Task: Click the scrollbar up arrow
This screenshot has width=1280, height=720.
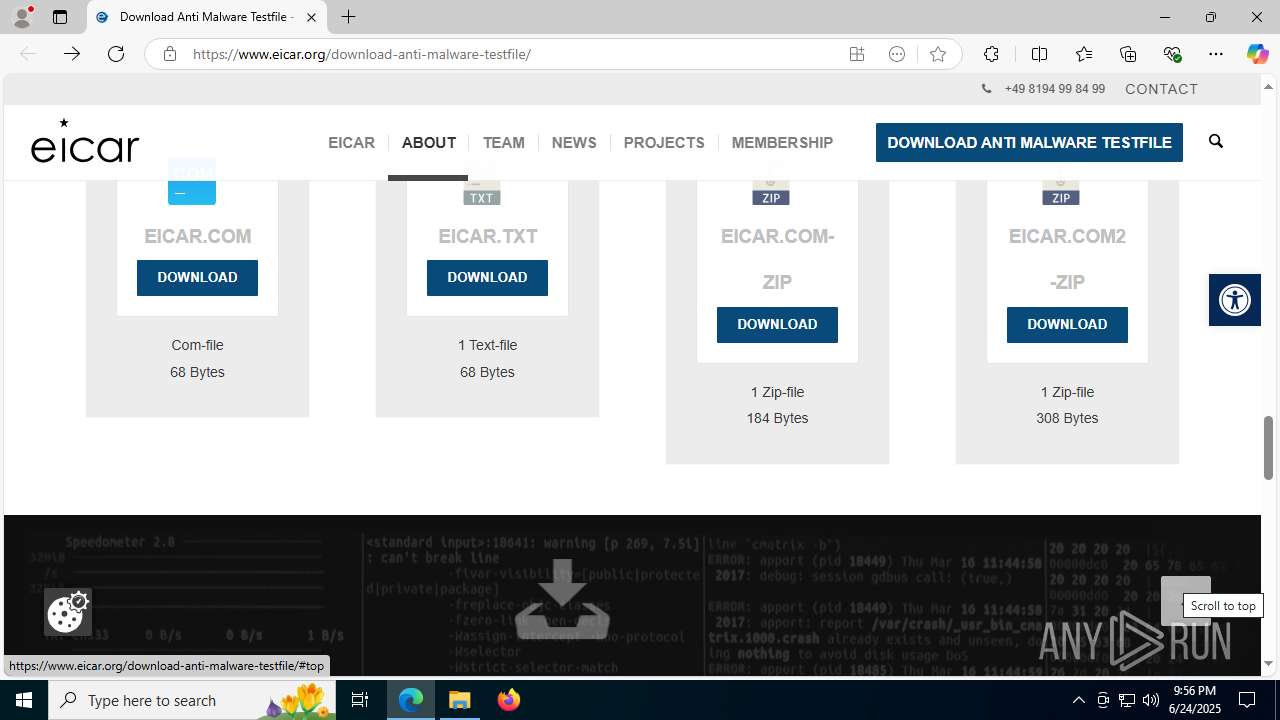Action: (1269, 86)
